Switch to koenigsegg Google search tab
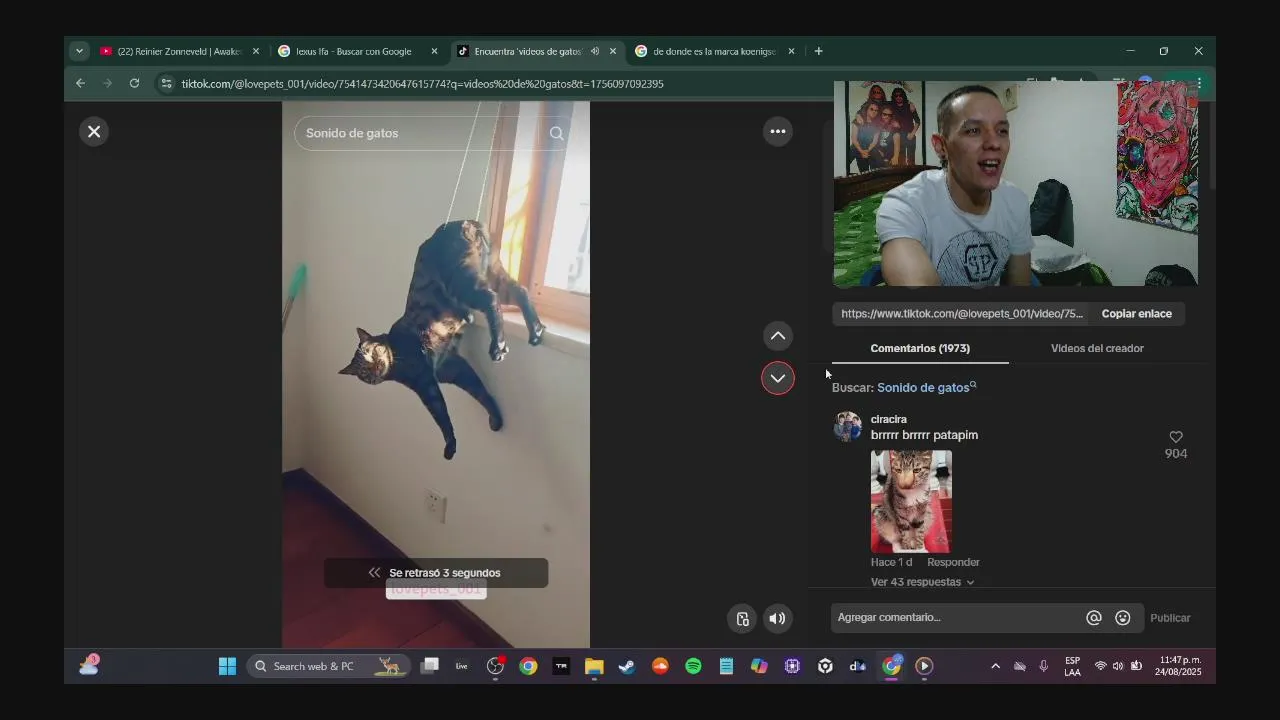 click(x=714, y=51)
